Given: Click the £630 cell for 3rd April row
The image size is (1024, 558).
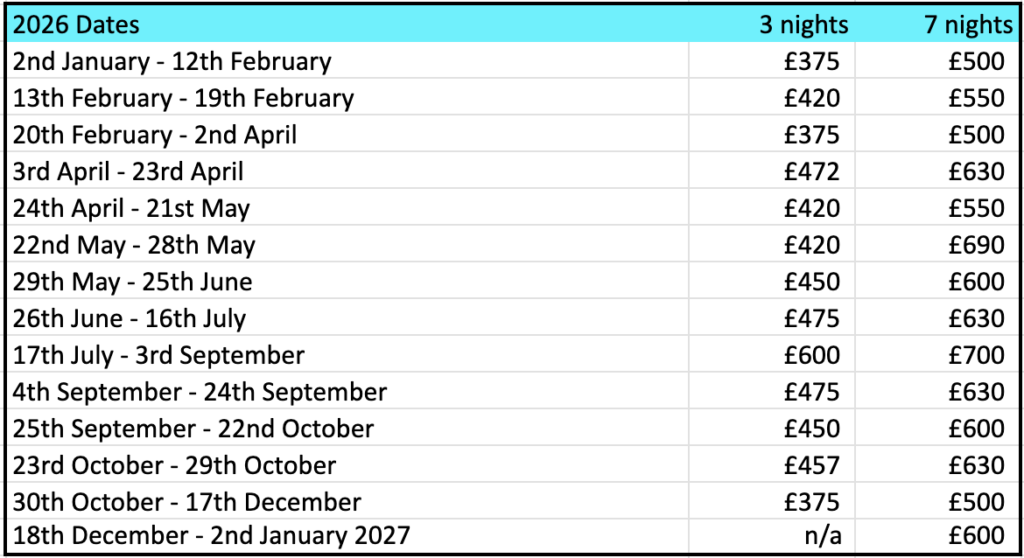Looking at the screenshot, I should tap(977, 172).
